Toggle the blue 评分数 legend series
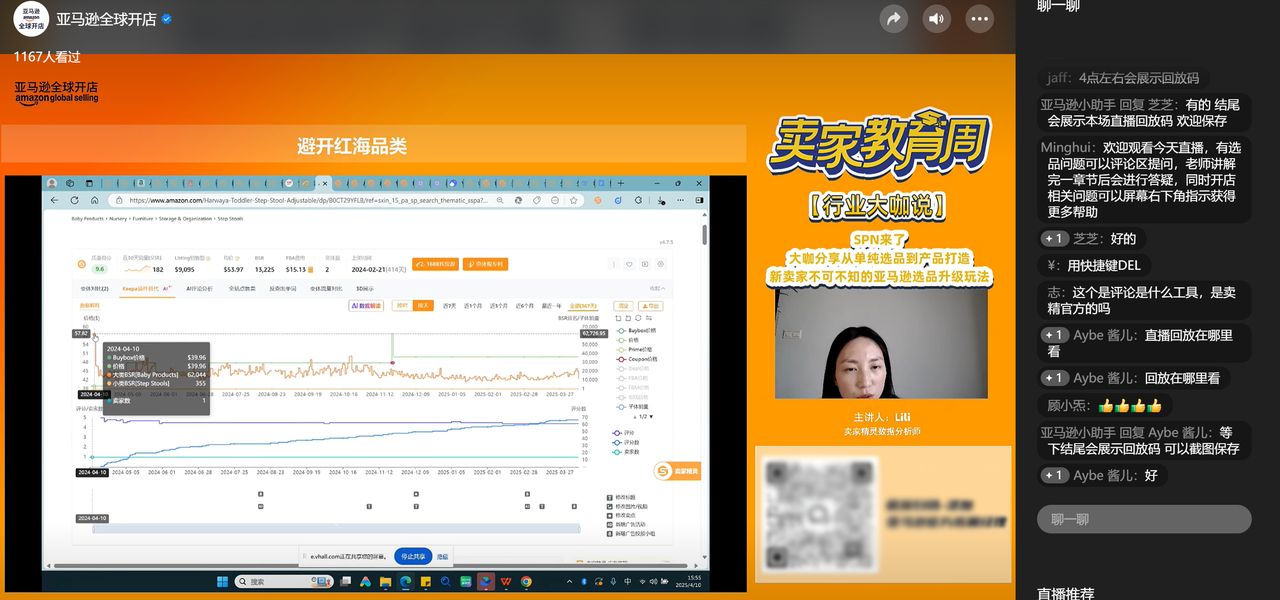The width and height of the screenshot is (1280, 600). (625, 442)
